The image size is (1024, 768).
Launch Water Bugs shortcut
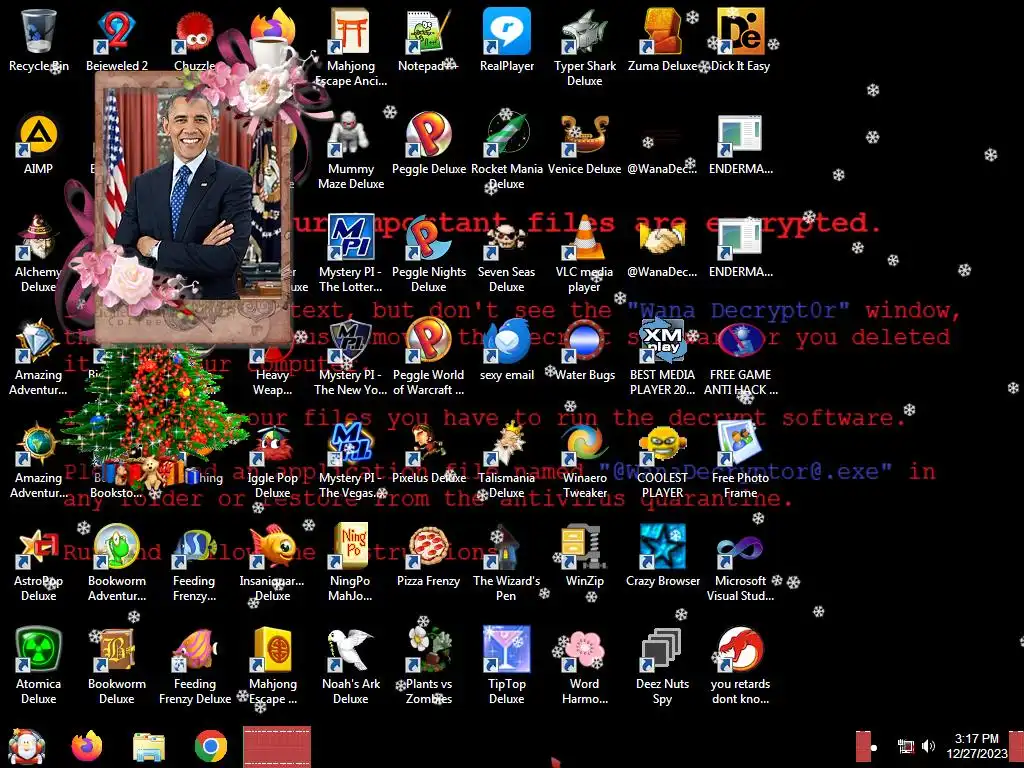click(x=584, y=350)
